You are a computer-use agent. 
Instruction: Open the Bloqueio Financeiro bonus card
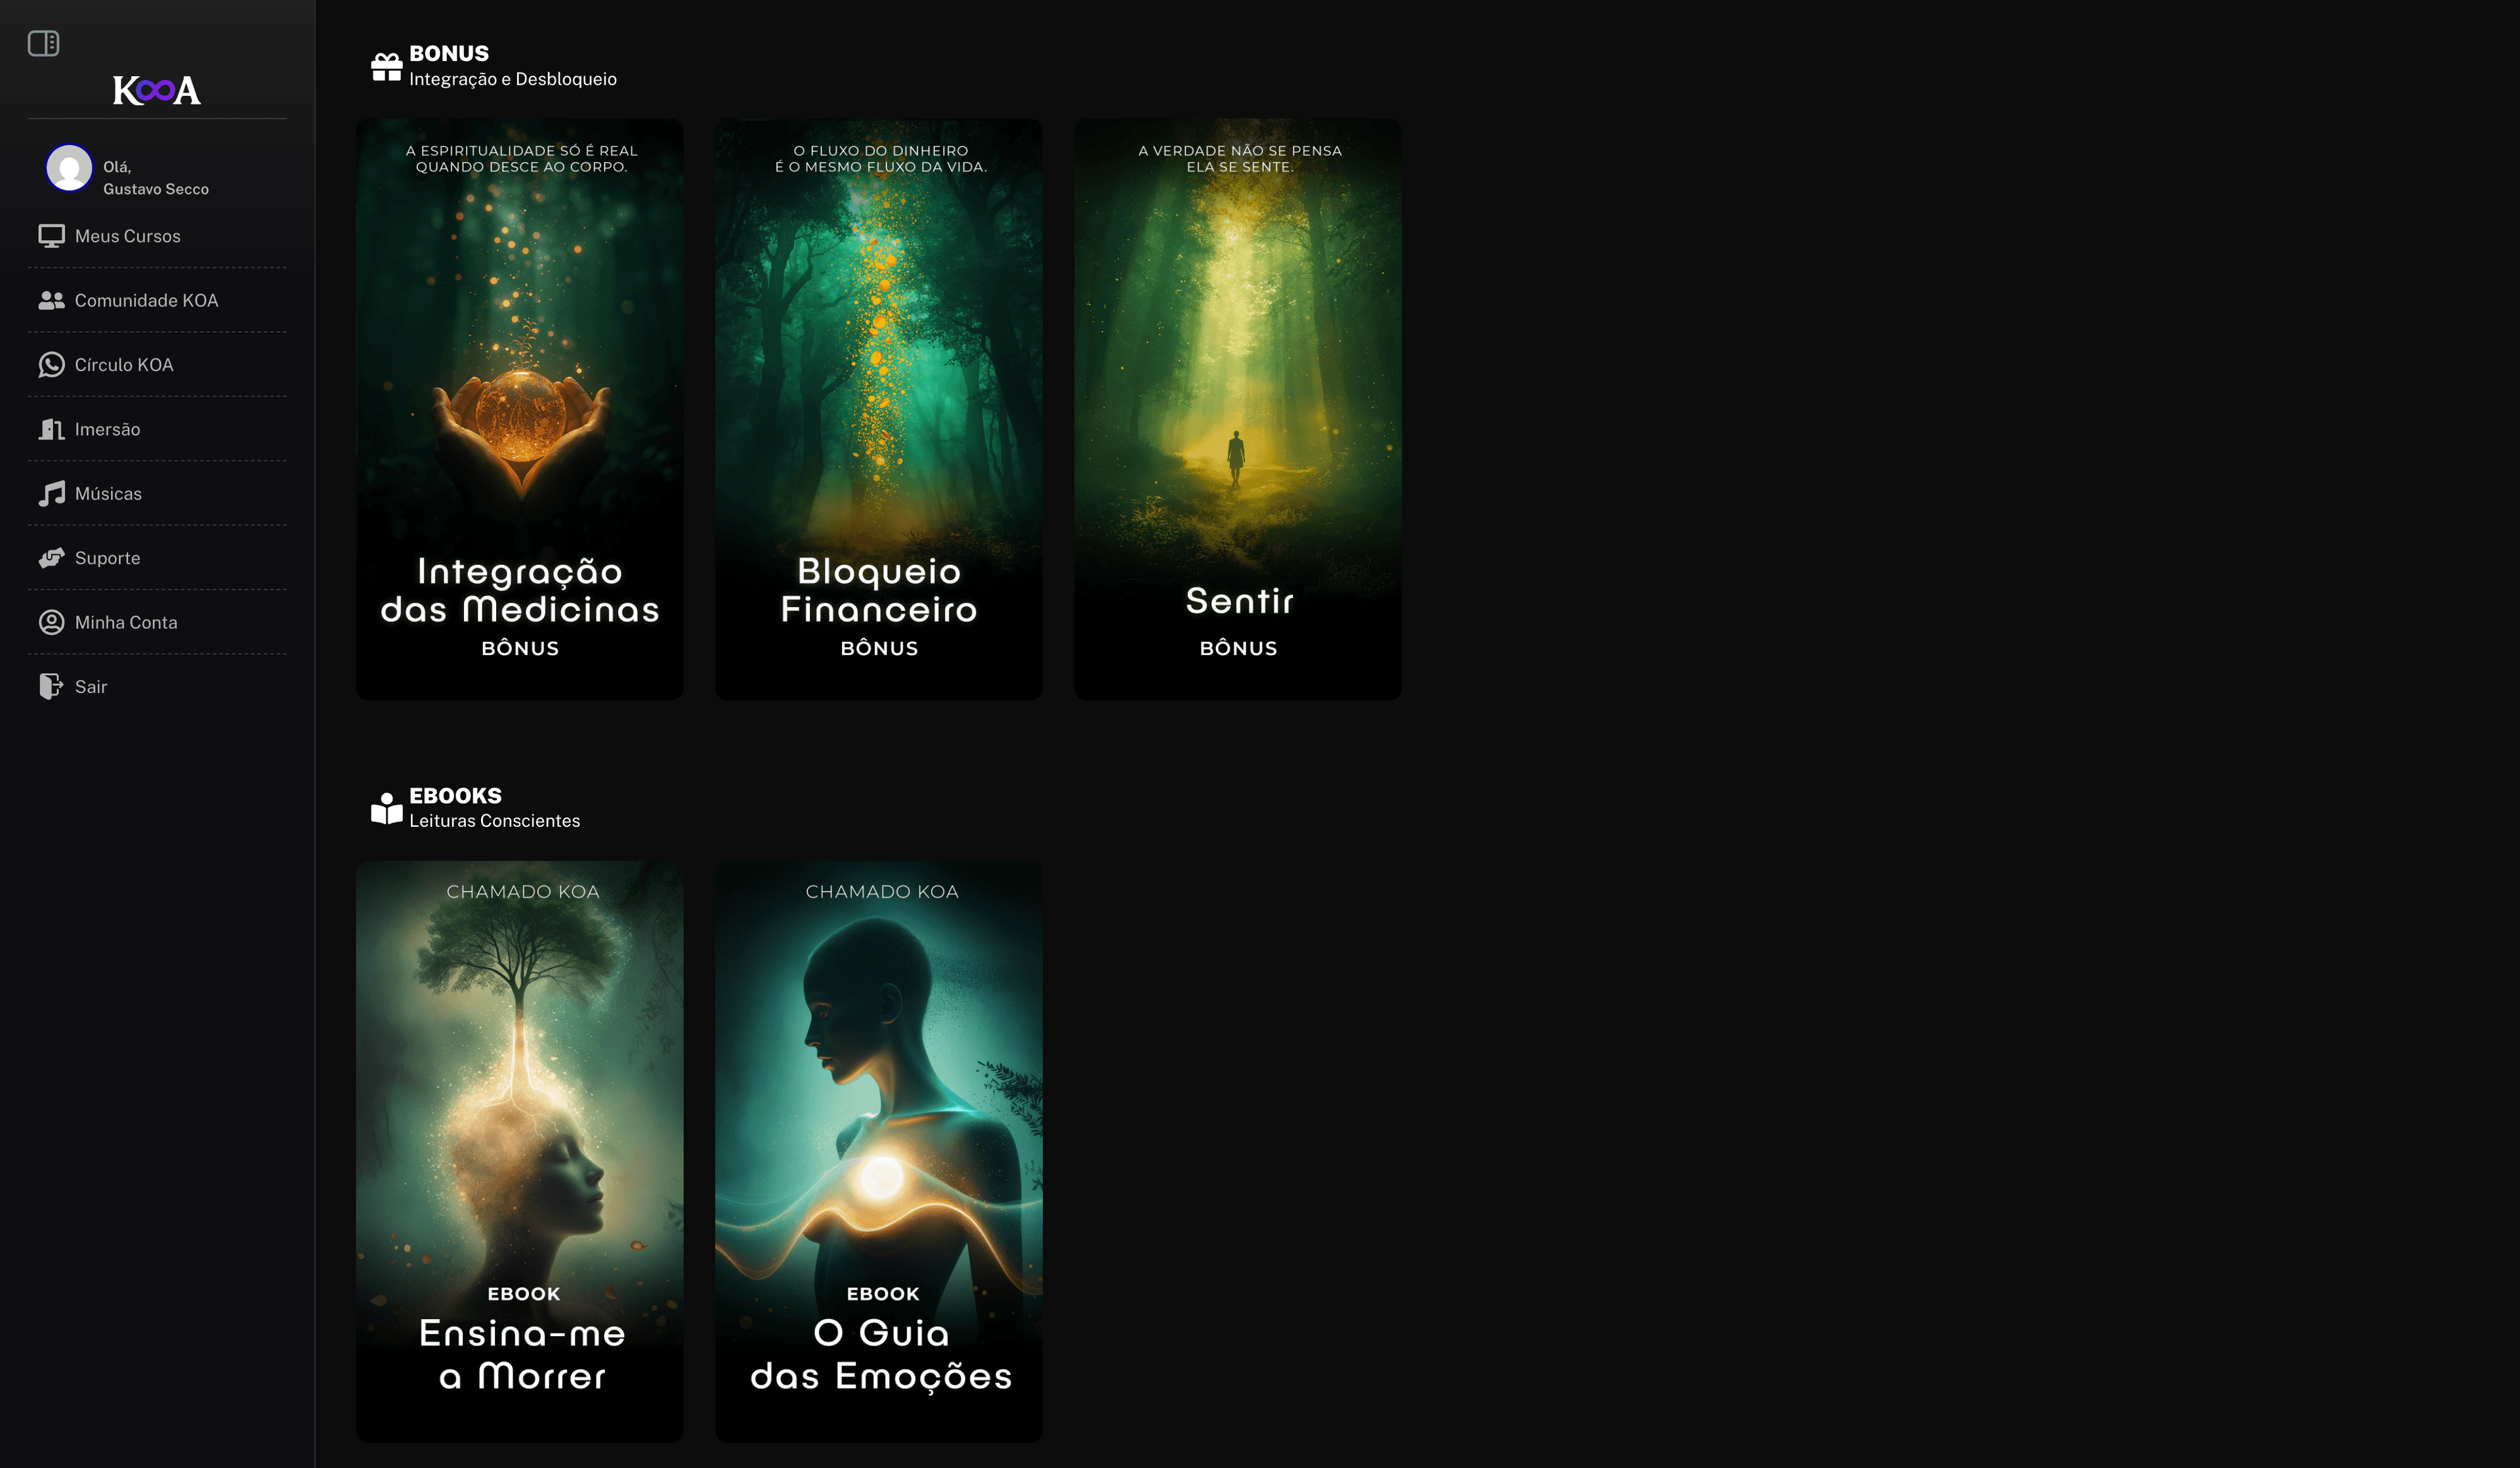tap(878, 409)
